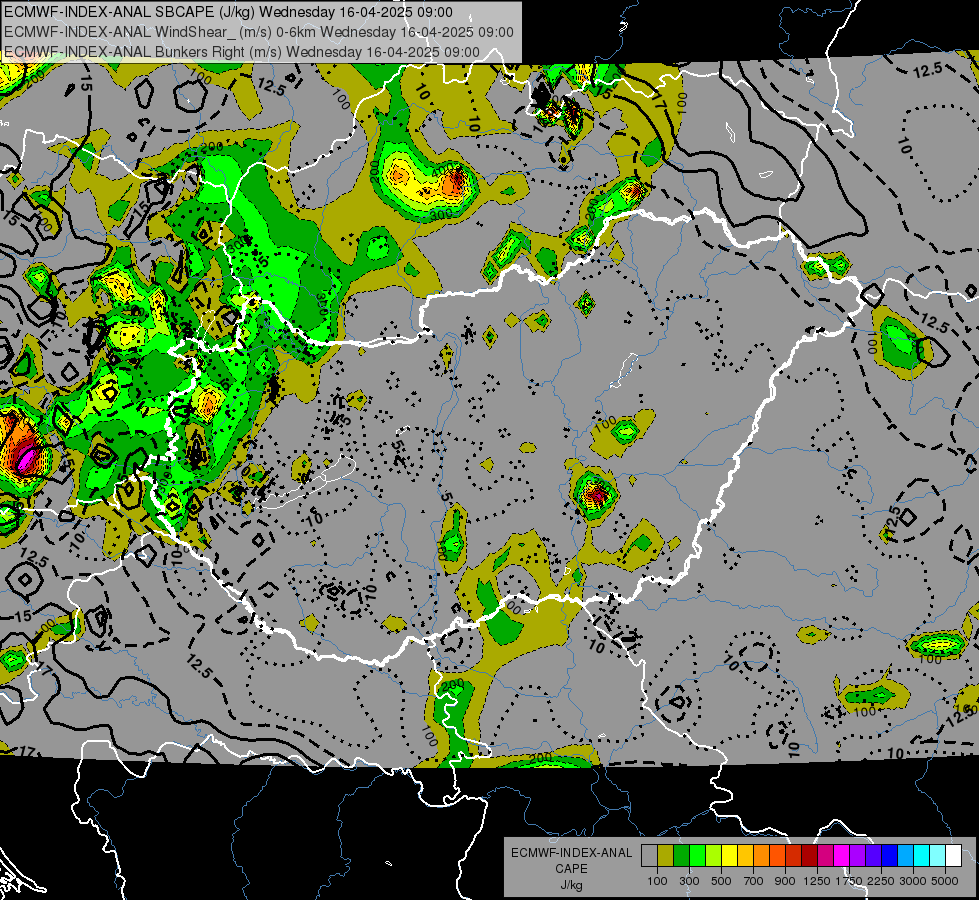Click the Bunkers Right header line
Screen dimensions: 979x900
click(242, 52)
